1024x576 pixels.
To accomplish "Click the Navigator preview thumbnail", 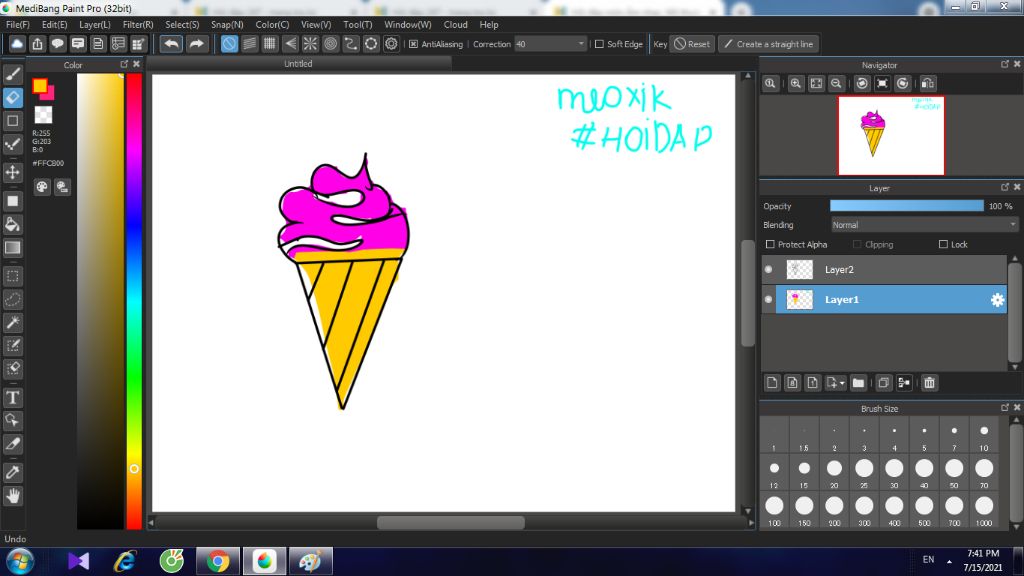I will 891,136.
